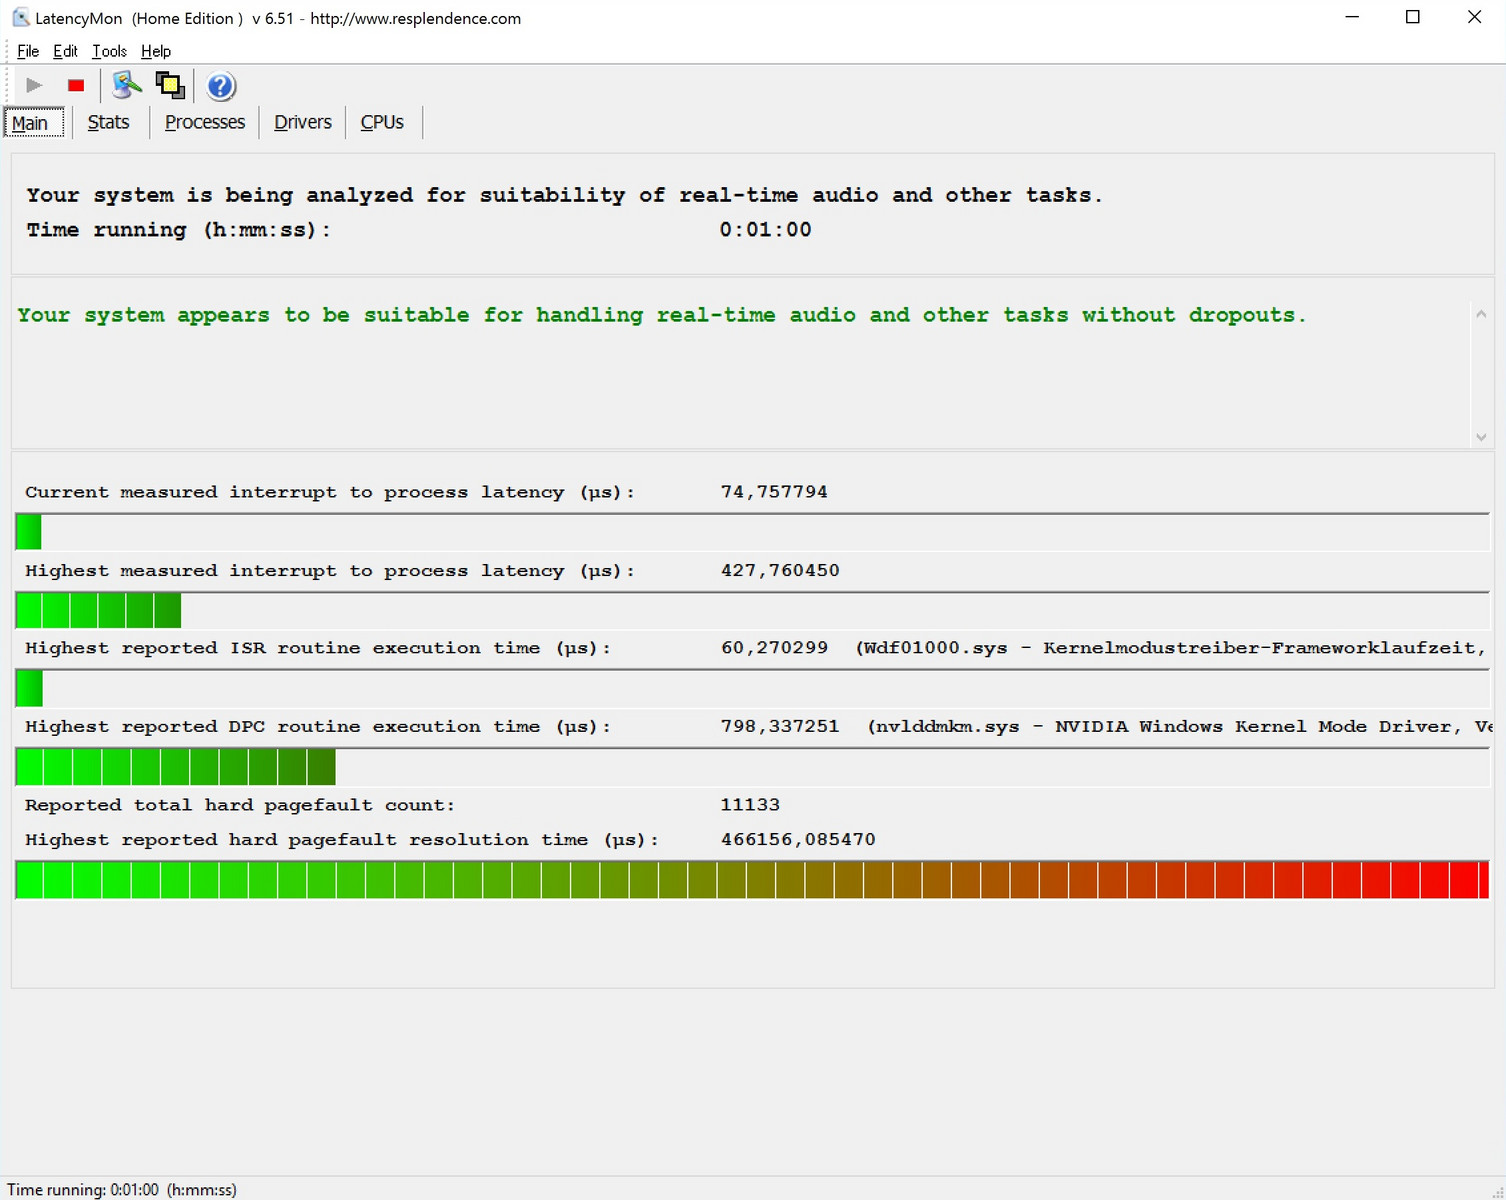This screenshot has height=1200, width=1506.
Task: Switch to the Processes tab
Action: click(x=205, y=122)
